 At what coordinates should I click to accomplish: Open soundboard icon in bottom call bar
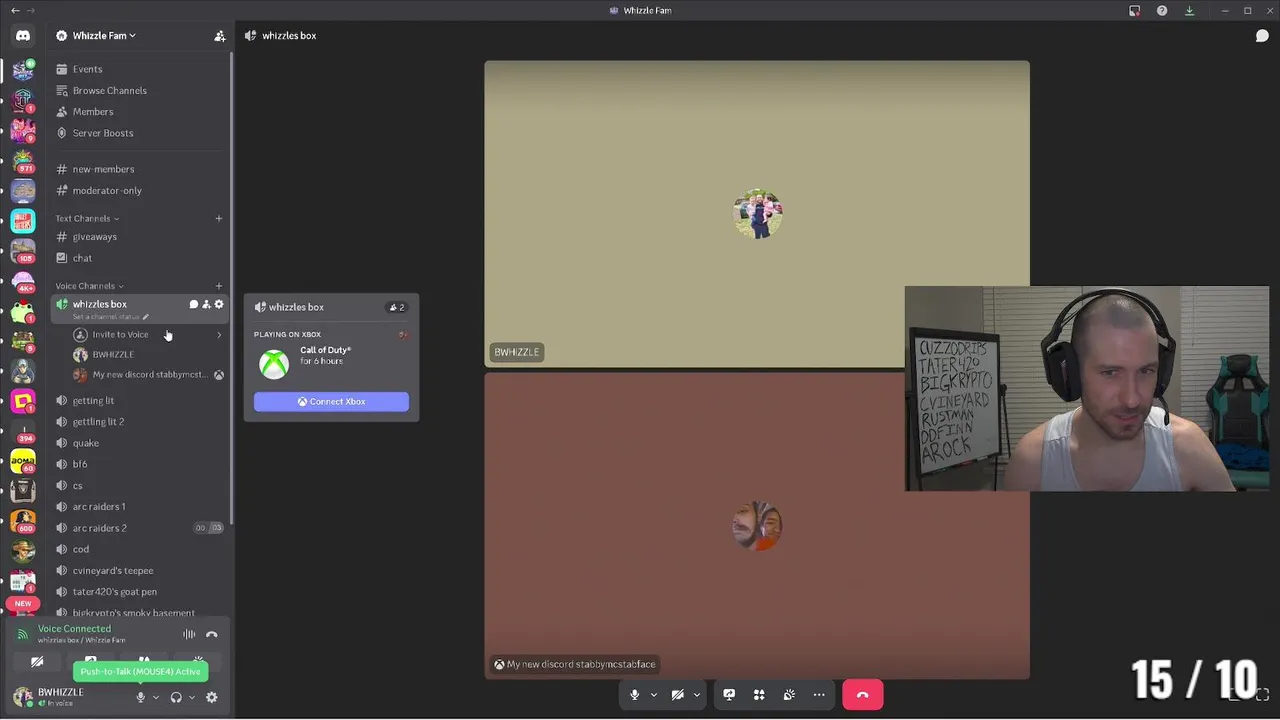pos(789,695)
